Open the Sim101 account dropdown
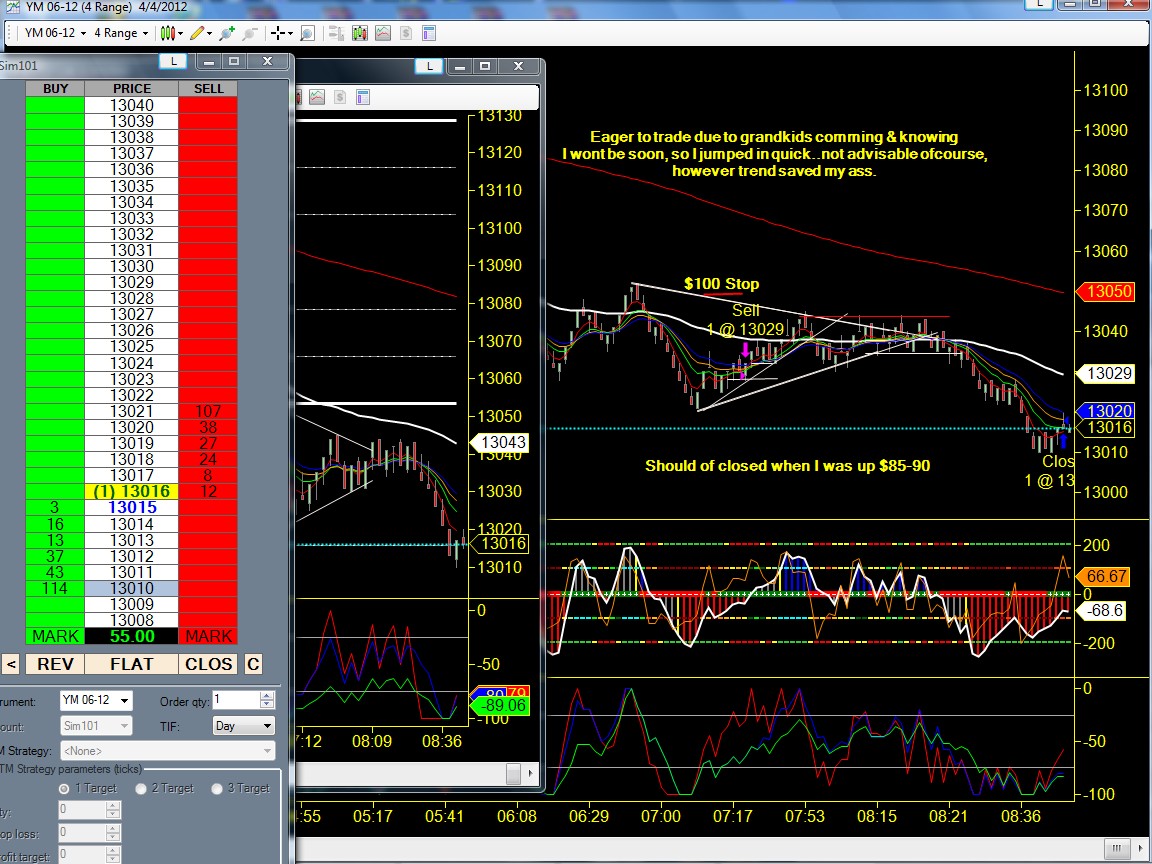The width and height of the screenshot is (1152, 864). 96,726
